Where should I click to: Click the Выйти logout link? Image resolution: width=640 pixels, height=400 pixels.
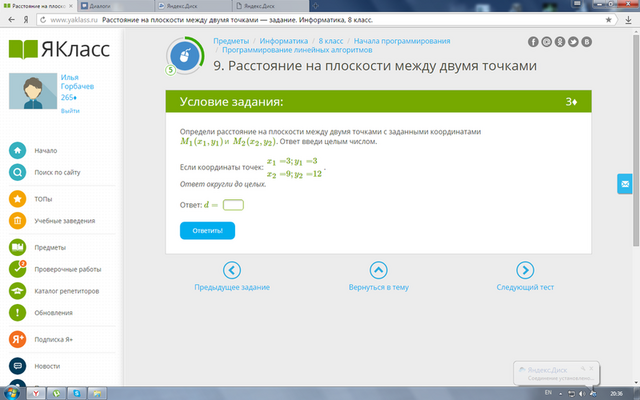click(70, 111)
